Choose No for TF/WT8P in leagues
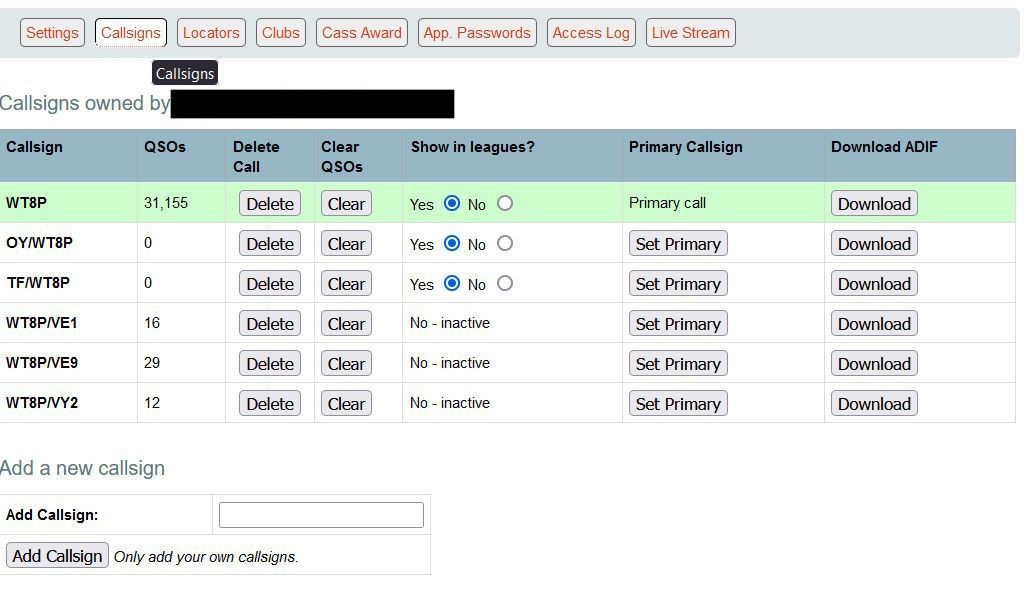 [505, 283]
